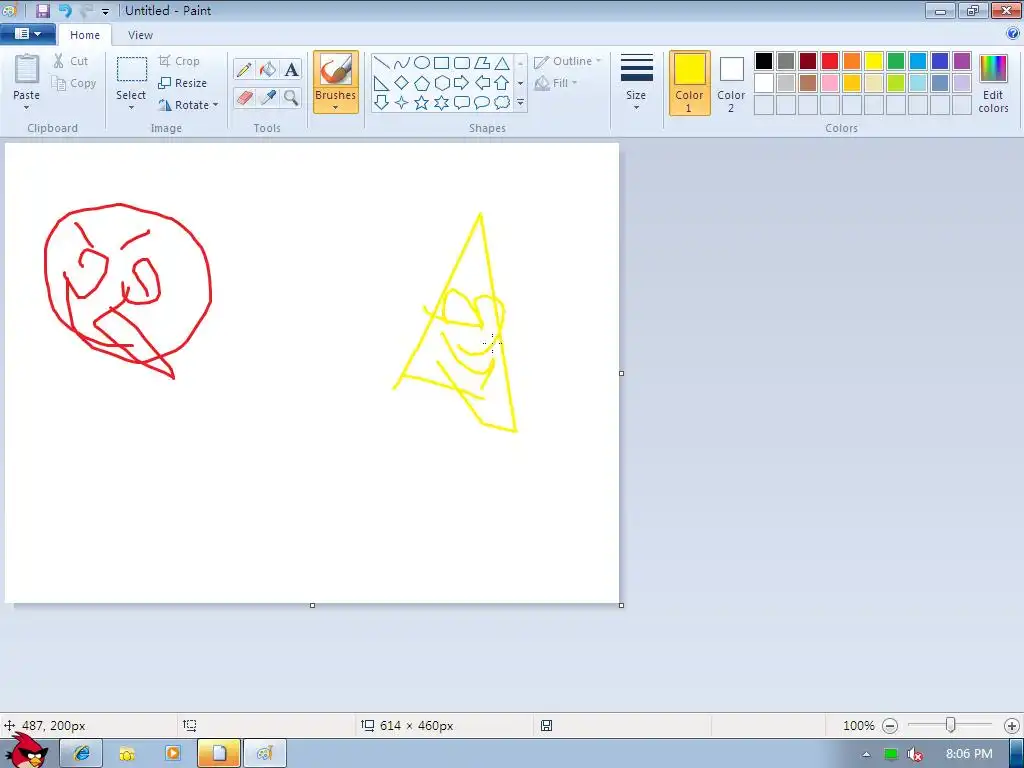Viewport: 1024px width, 768px height.
Task: Open the shape Fill dropdown
Action: click(x=556, y=83)
